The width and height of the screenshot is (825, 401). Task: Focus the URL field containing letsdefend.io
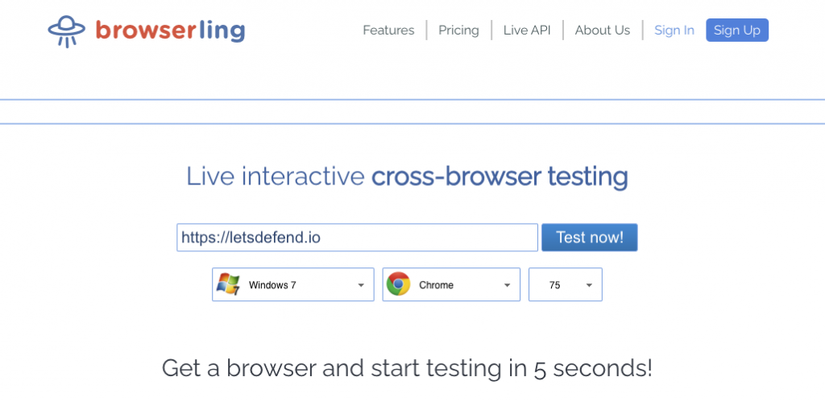(357, 237)
